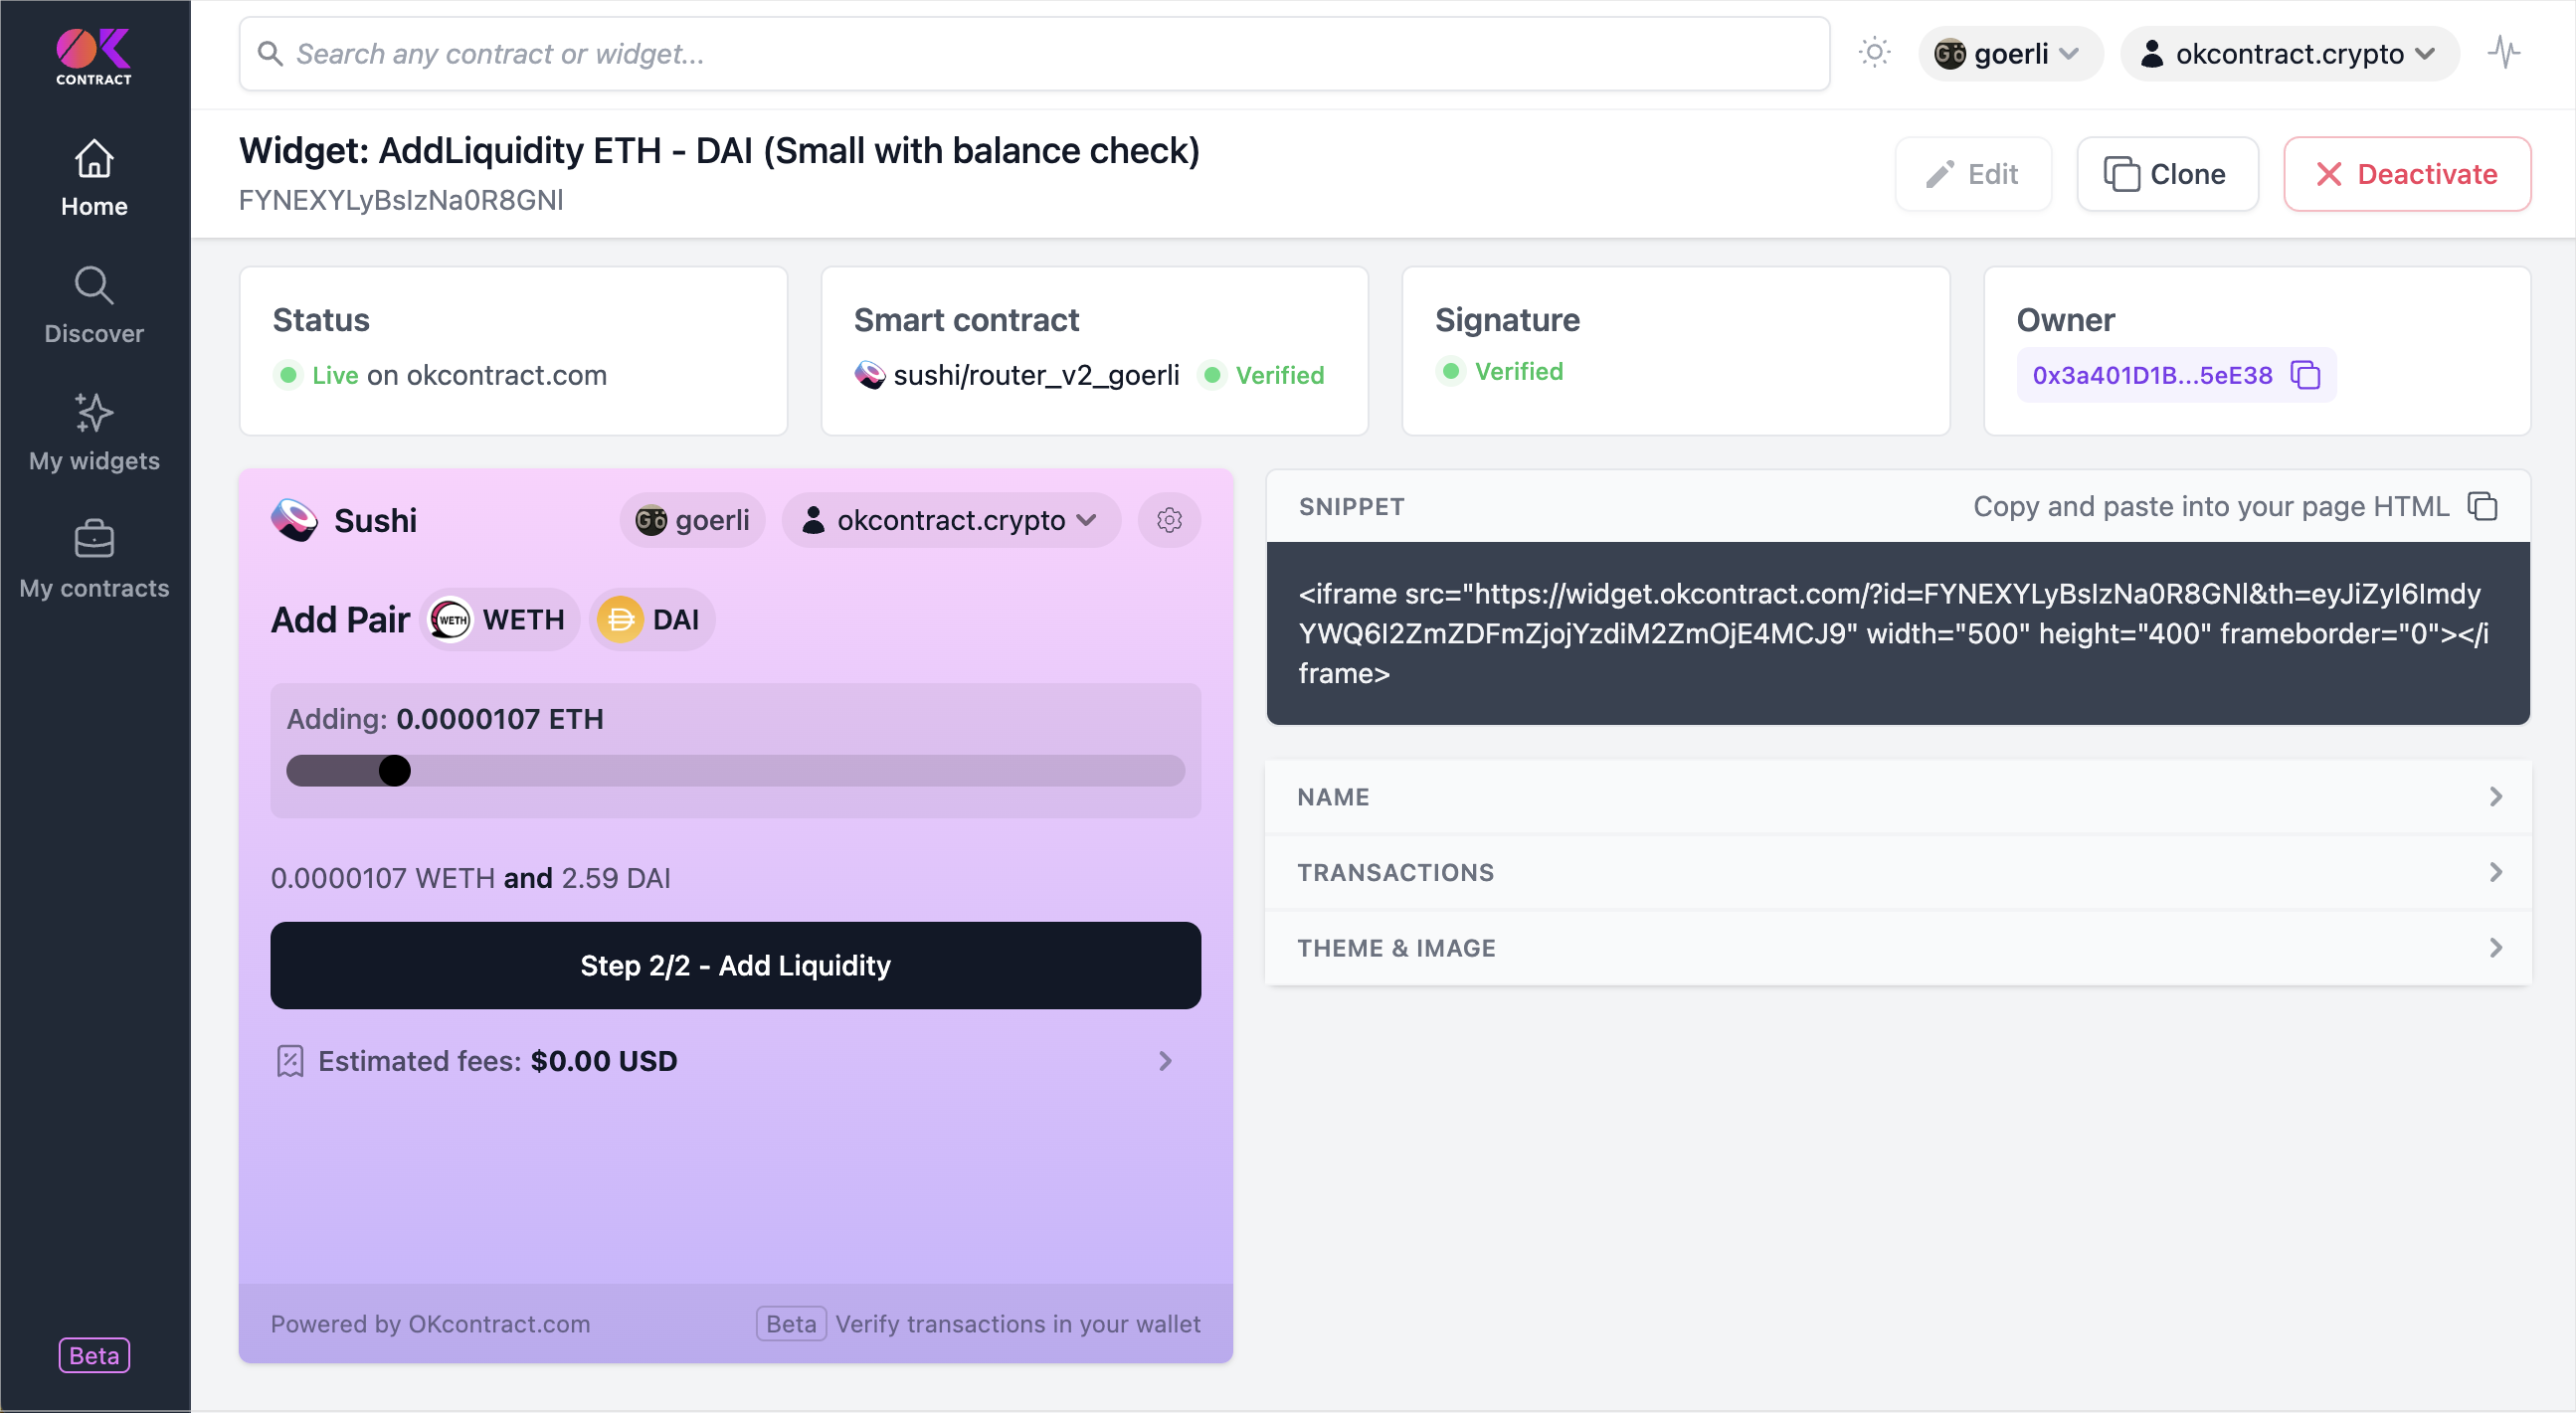Click the Beta tag in widget footer
2576x1413 pixels.
coord(791,1324)
